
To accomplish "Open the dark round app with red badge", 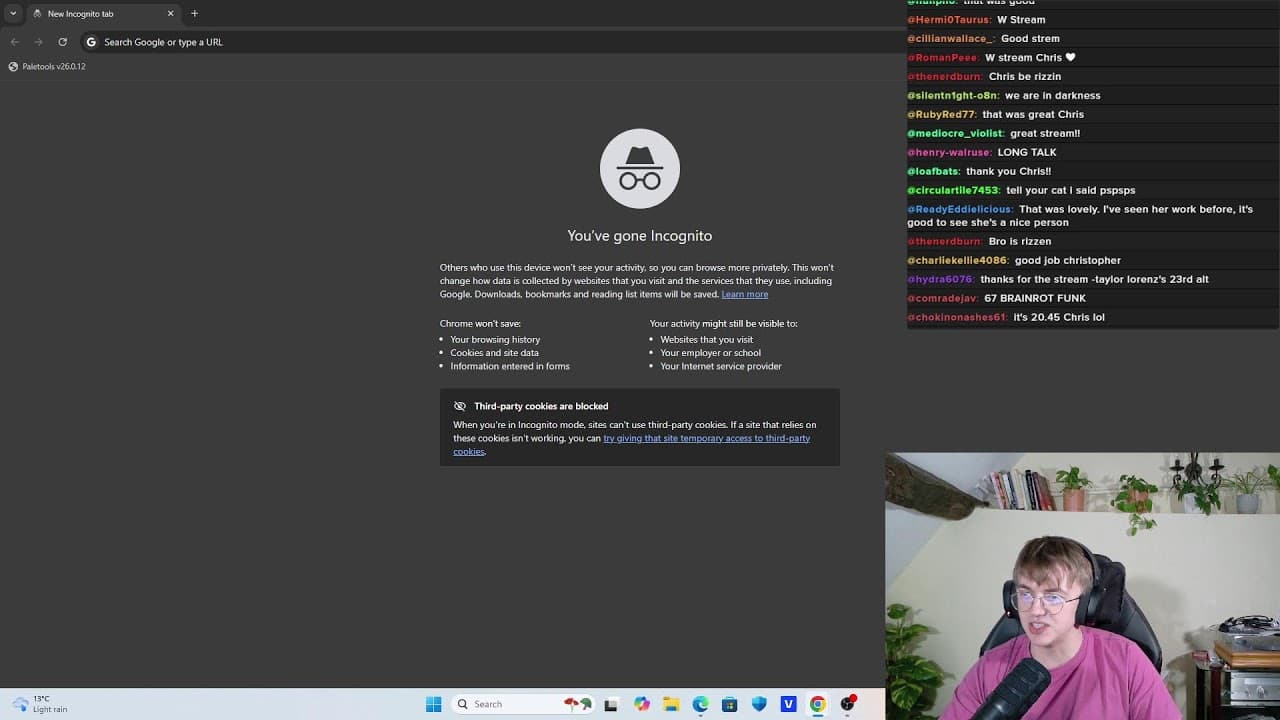I will click(848, 704).
